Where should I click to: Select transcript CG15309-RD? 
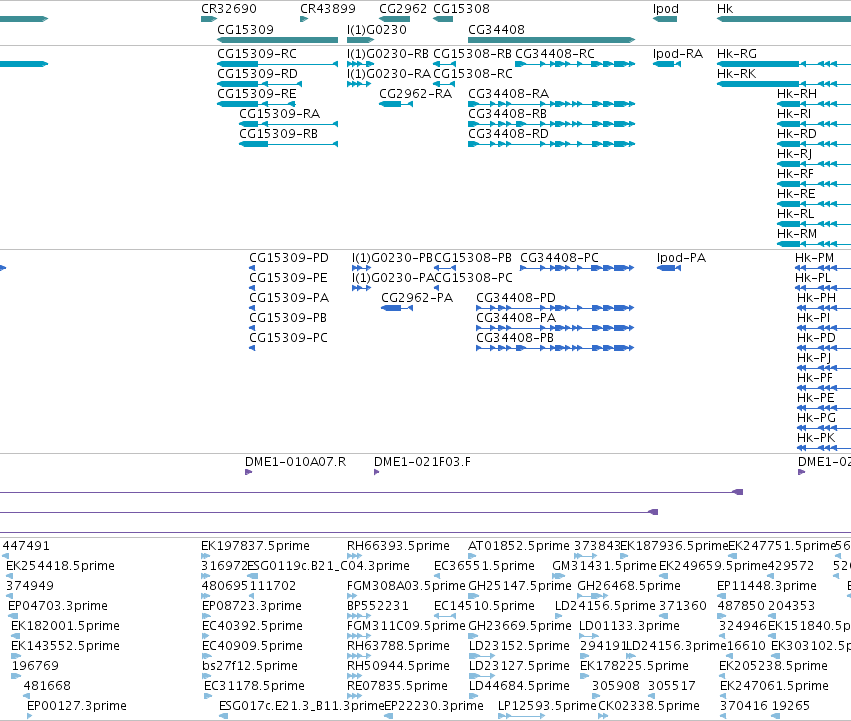(257, 74)
